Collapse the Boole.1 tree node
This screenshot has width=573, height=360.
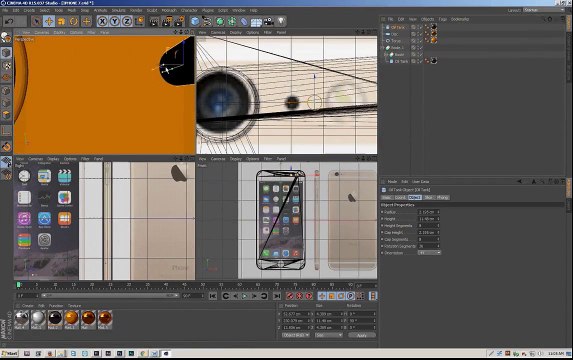(383, 48)
